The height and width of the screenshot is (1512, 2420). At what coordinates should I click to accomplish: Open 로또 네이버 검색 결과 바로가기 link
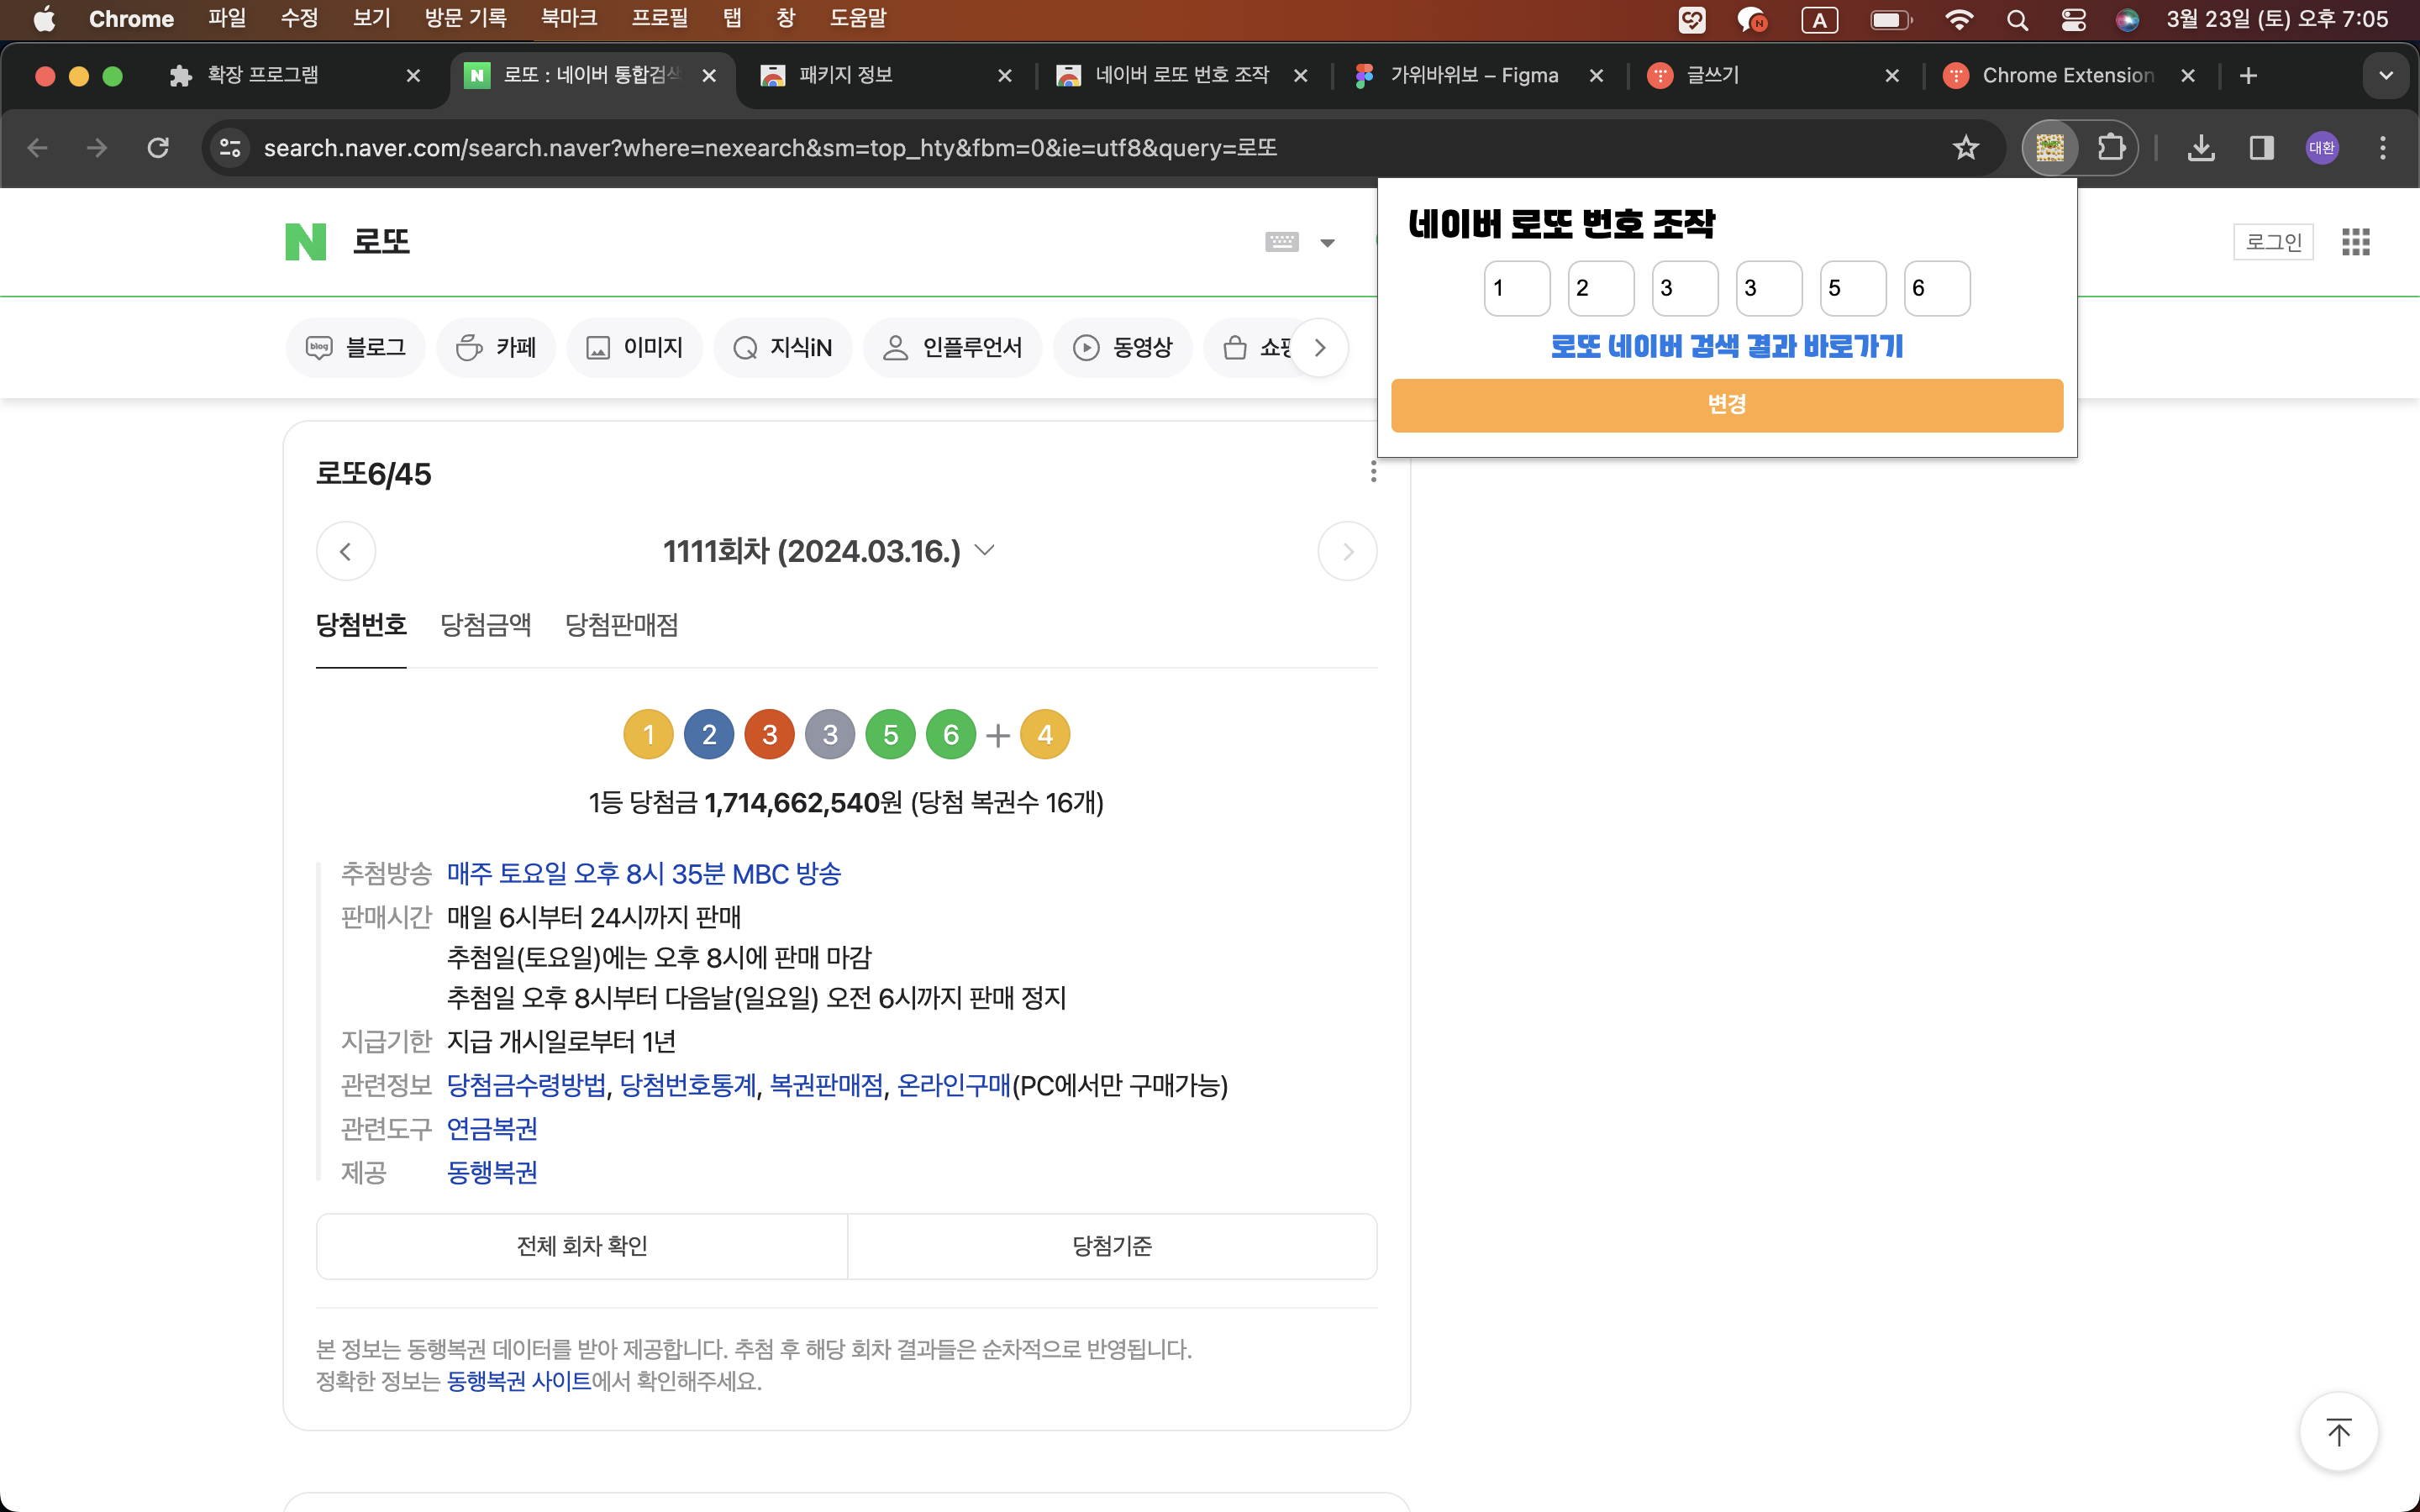point(1726,346)
